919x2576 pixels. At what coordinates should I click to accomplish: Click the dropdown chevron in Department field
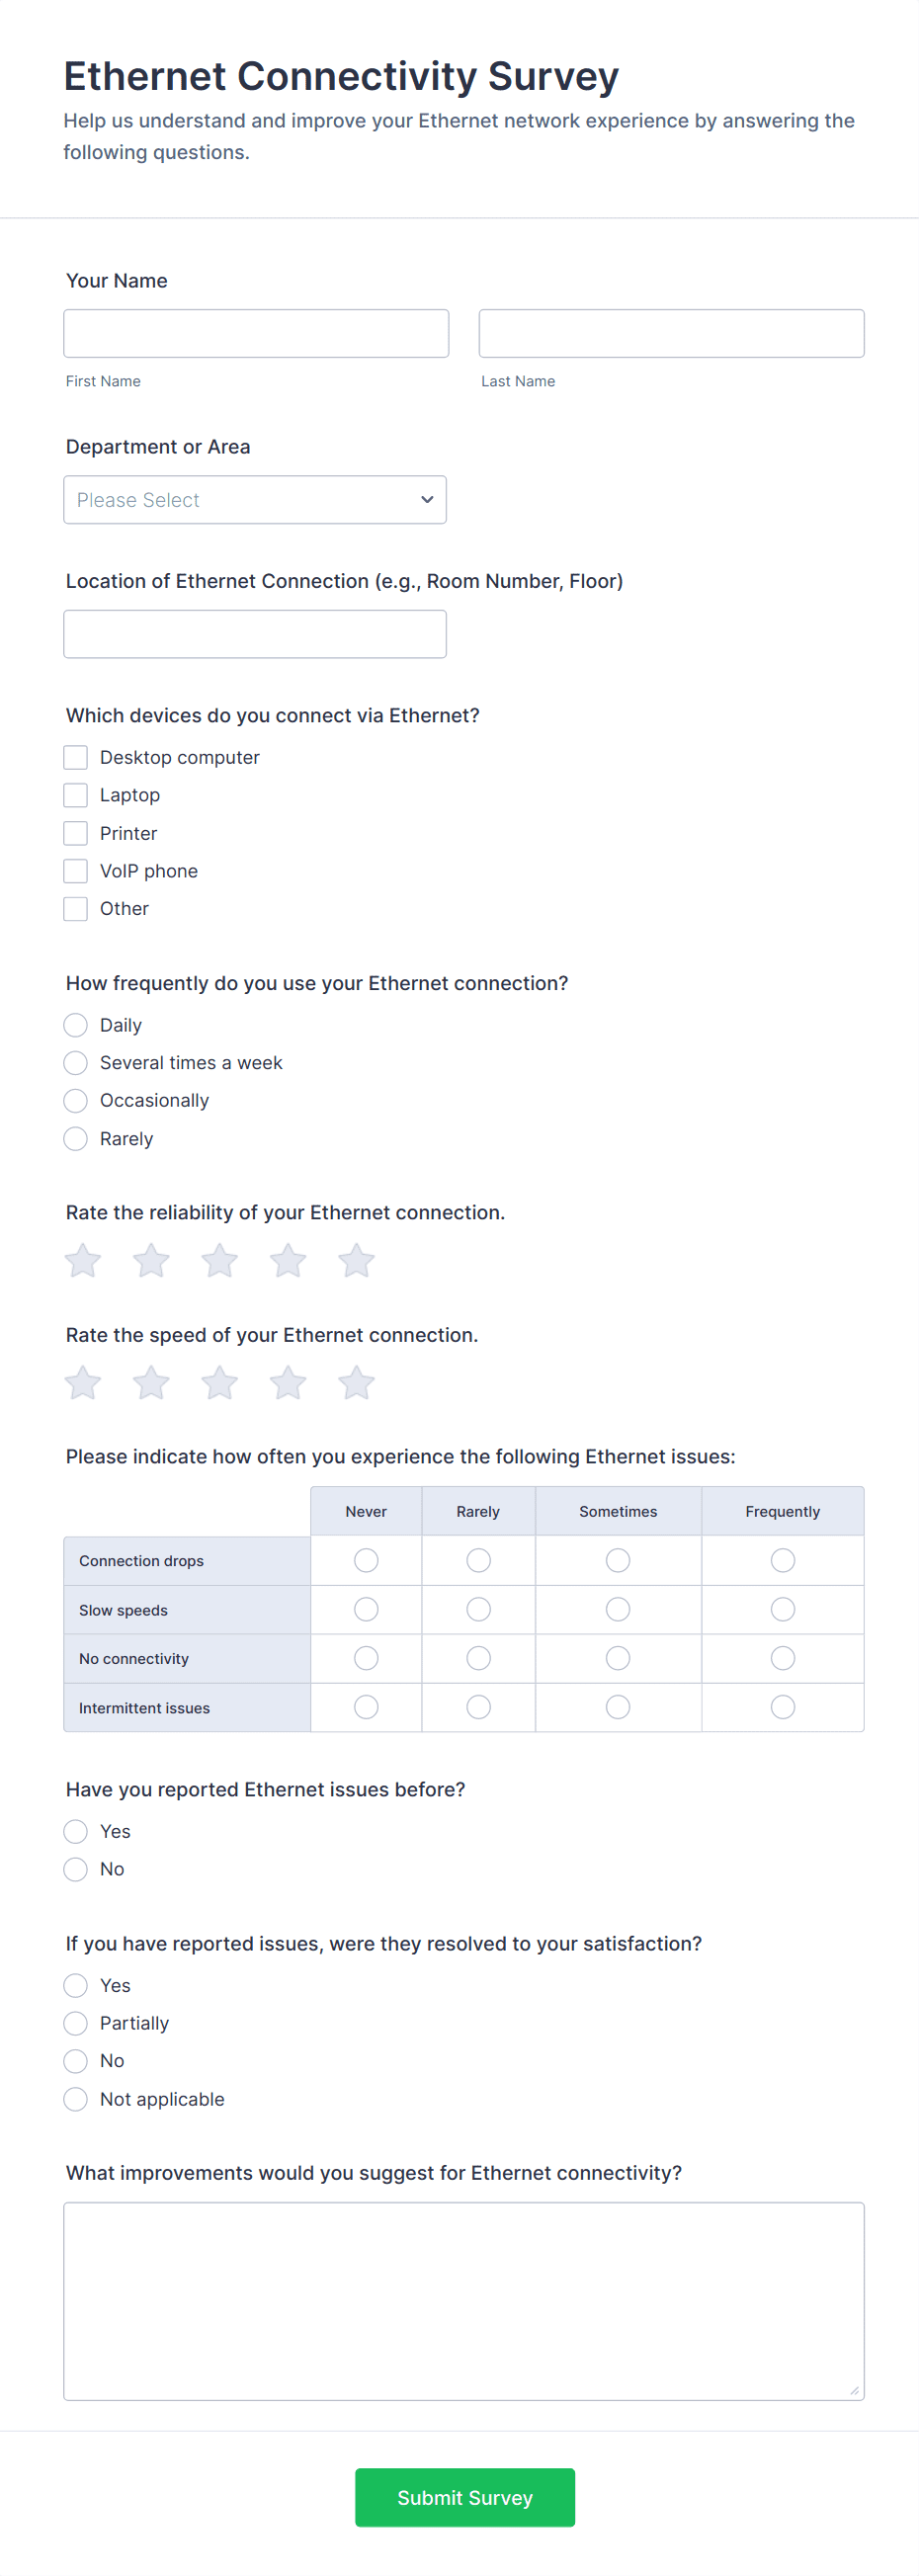pos(427,500)
